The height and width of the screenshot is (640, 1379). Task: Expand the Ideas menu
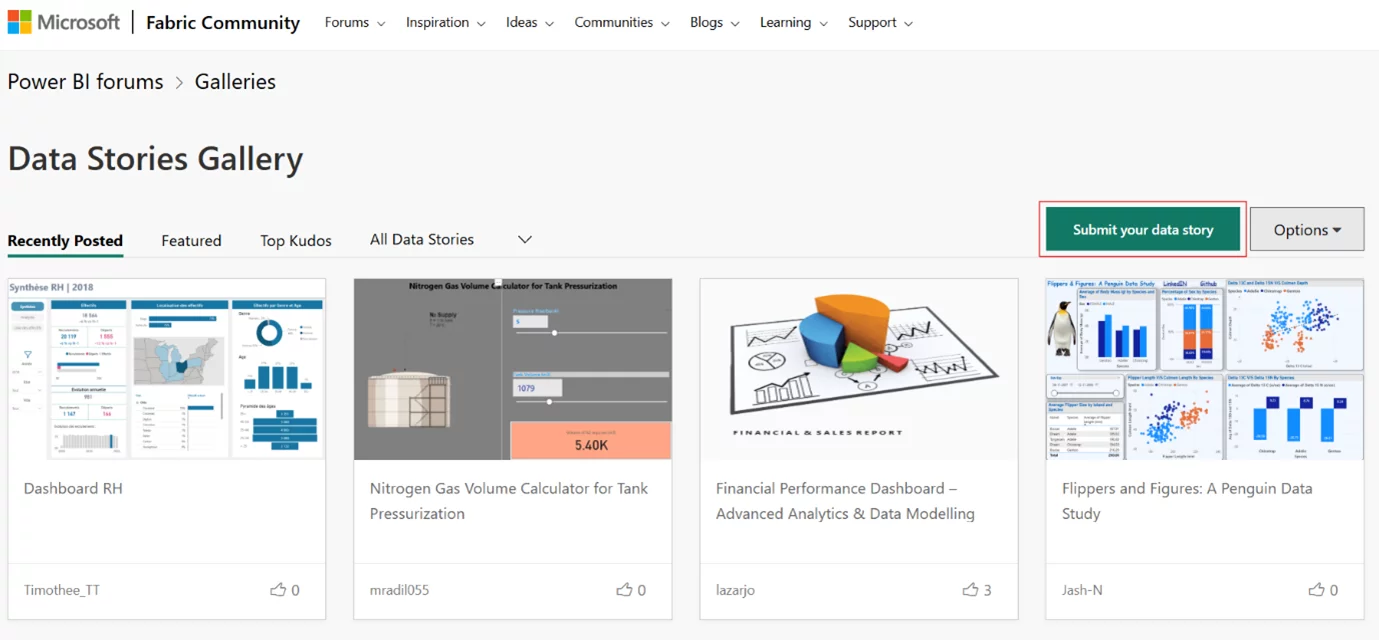point(530,22)
